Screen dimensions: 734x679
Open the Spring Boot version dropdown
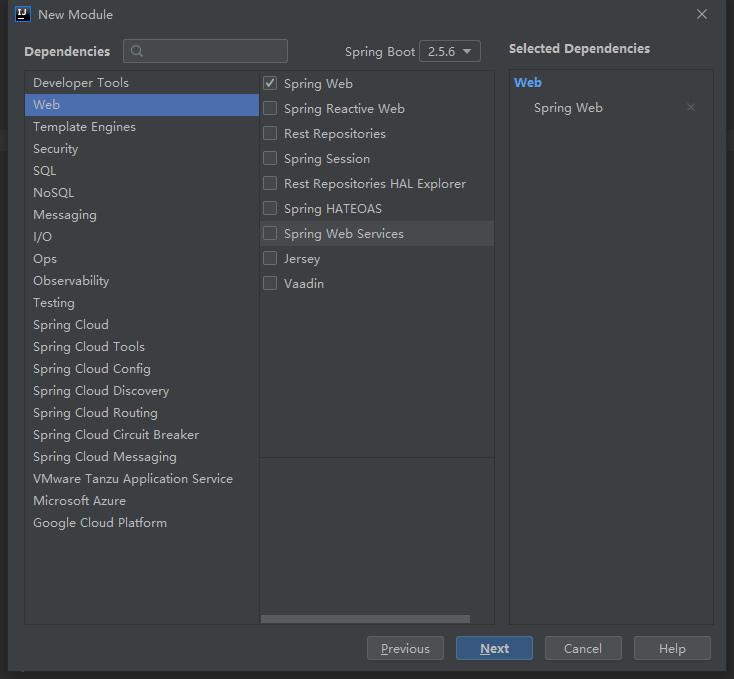(450, 51)
